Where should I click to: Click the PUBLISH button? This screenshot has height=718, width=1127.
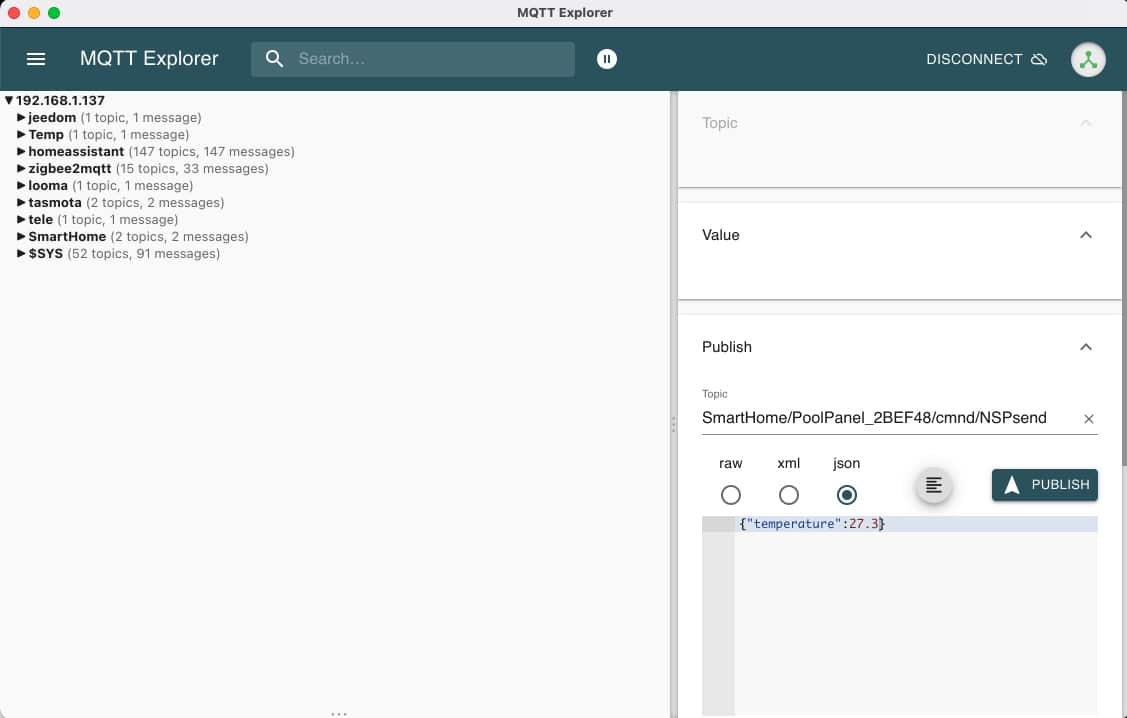click(x=1044, y=485)
